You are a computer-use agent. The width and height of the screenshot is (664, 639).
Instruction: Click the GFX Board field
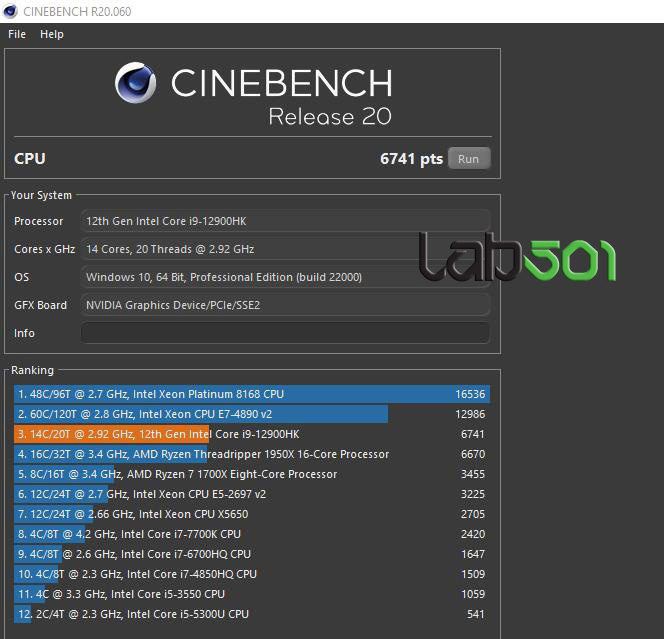(285, 305)
